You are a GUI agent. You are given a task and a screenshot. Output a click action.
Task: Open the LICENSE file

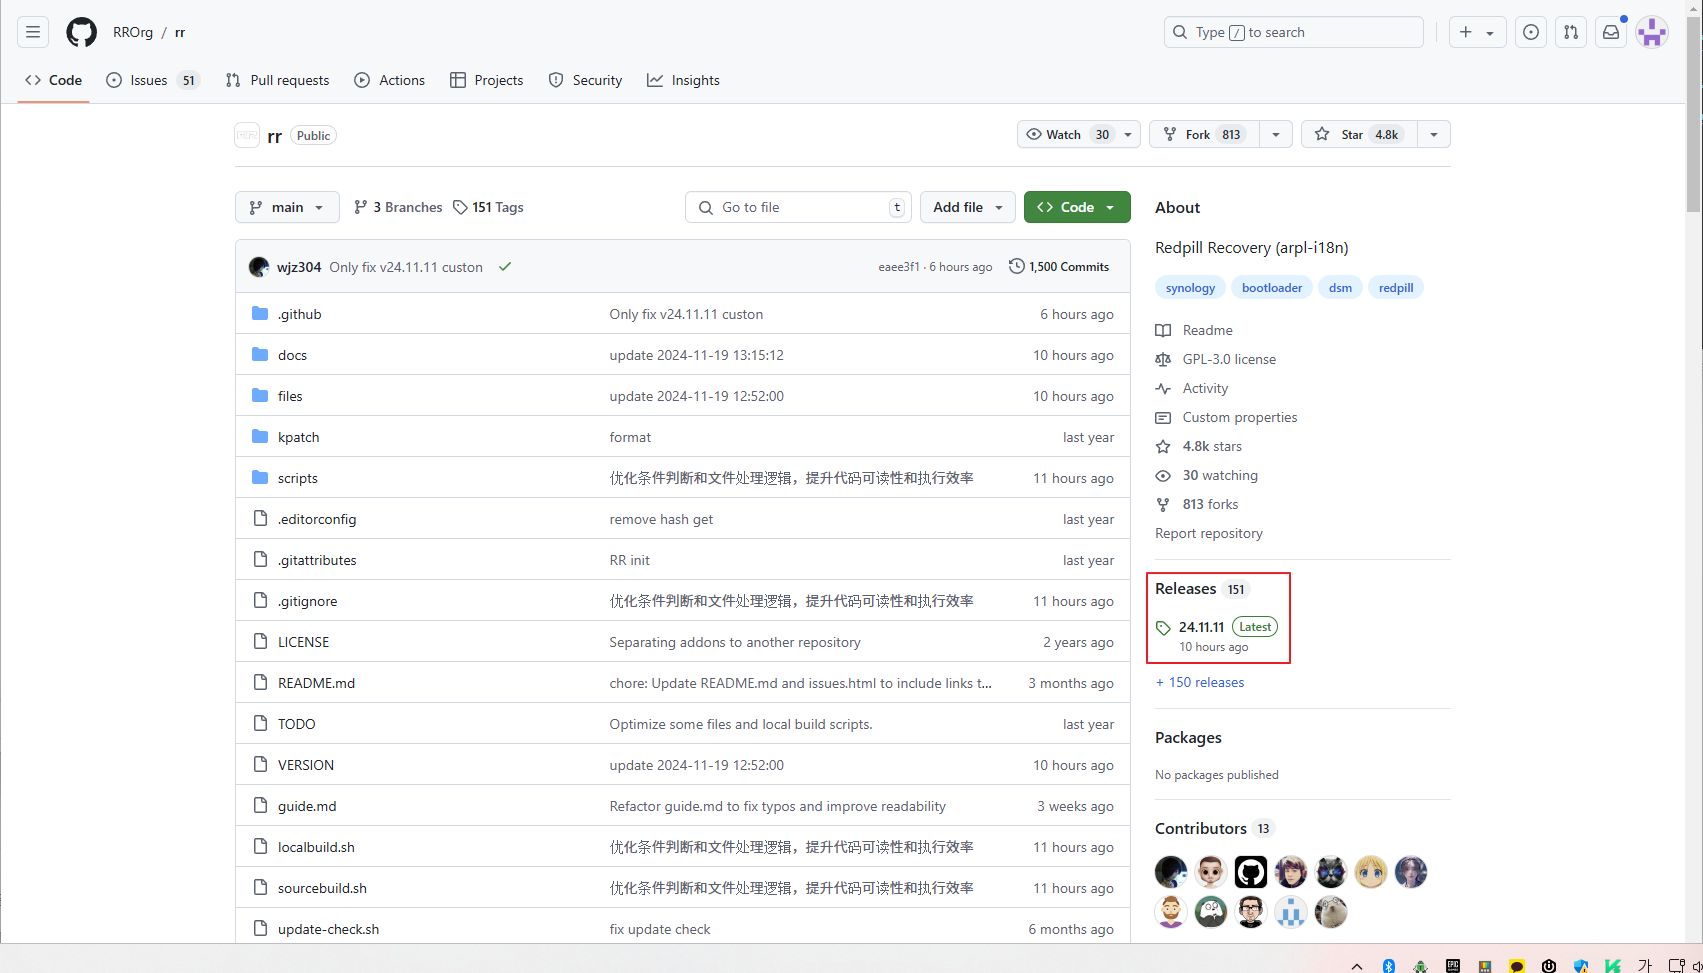303,642
